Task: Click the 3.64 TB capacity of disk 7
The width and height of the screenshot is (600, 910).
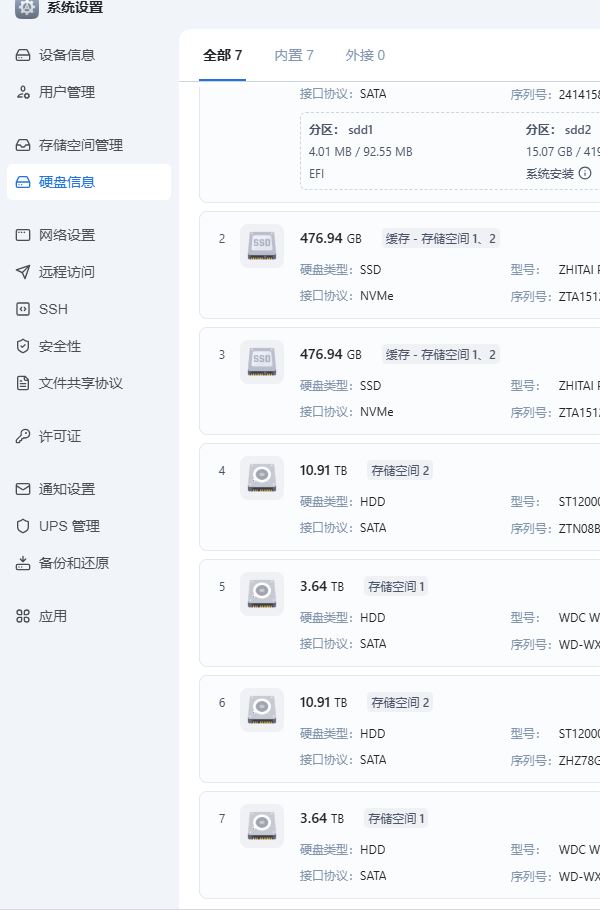Action: [321, 819]
